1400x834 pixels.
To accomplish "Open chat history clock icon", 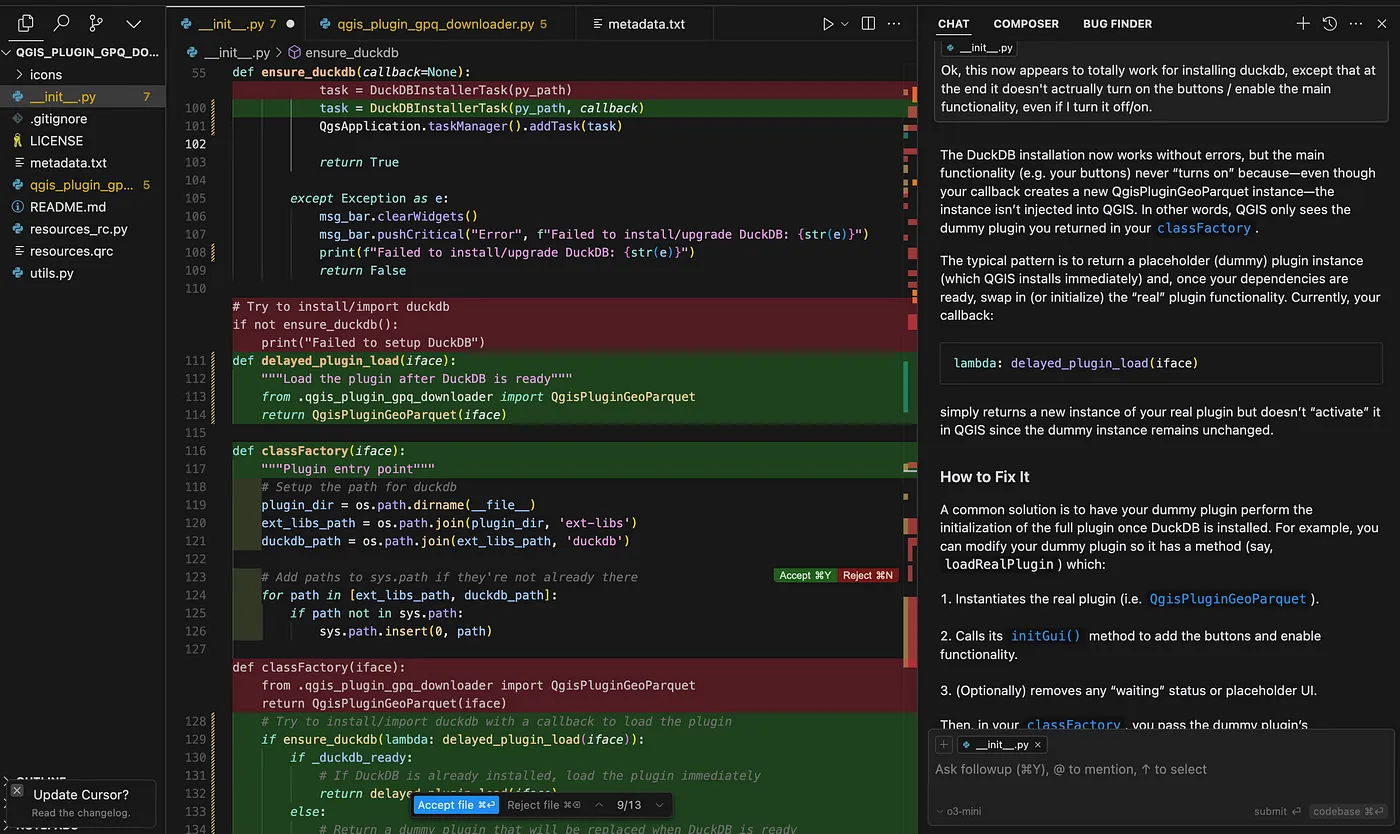I will coord(1330,24).
